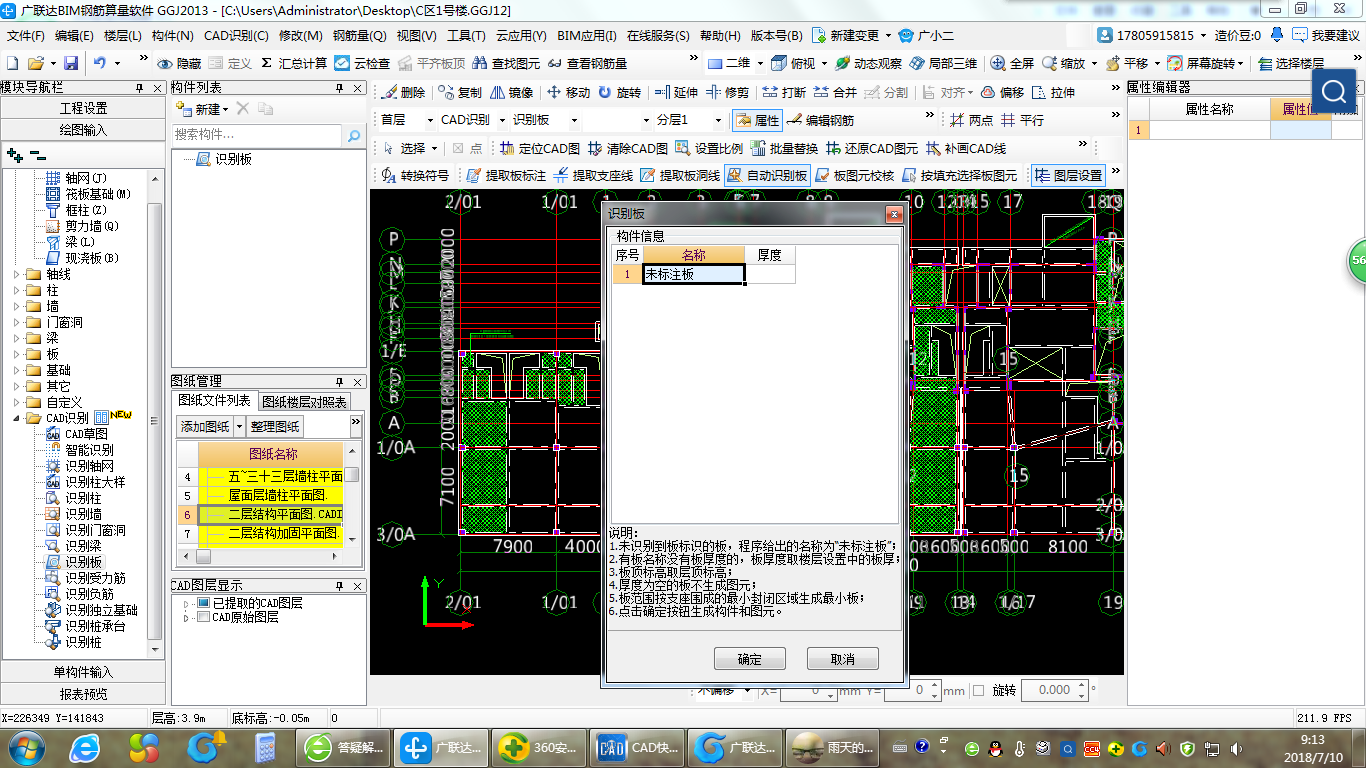The height and width of the screenshot is (768, 1366).
Task: Click 取消 button in 识别板 dialog
Action: pyautogui.click(x=843, y=659)
